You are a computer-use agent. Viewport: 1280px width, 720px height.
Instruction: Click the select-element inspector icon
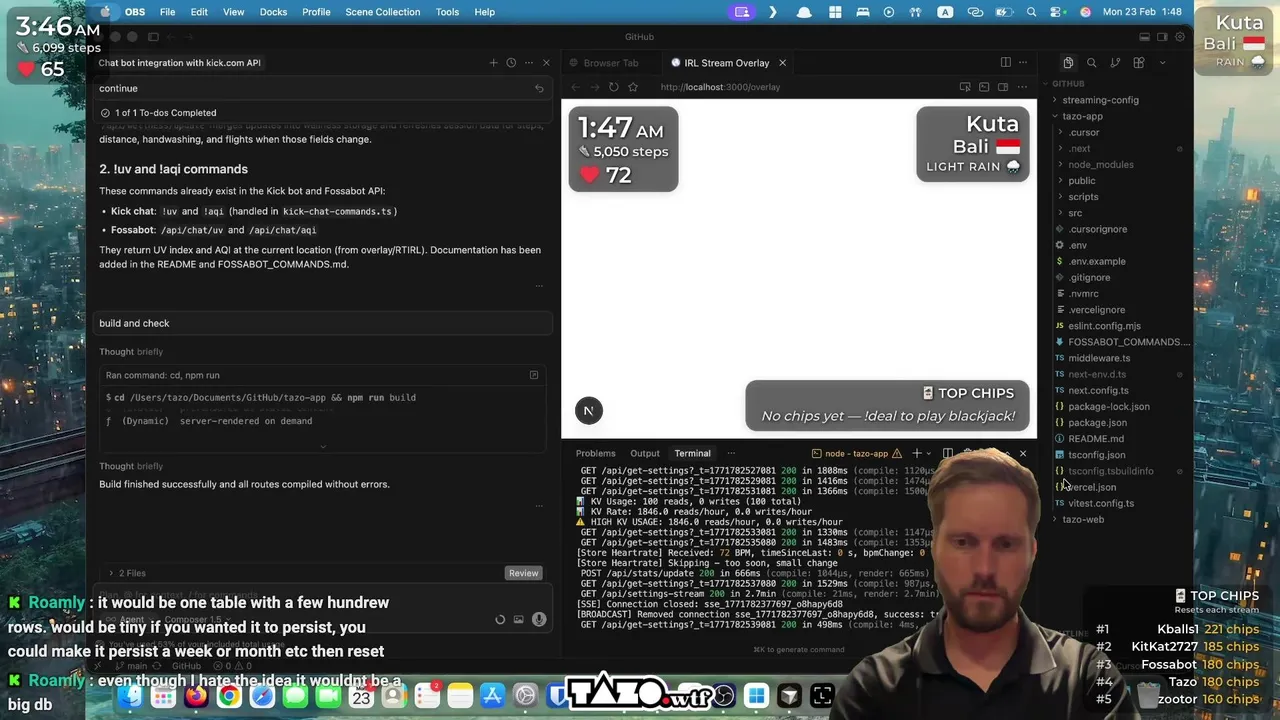click(965, 87)
